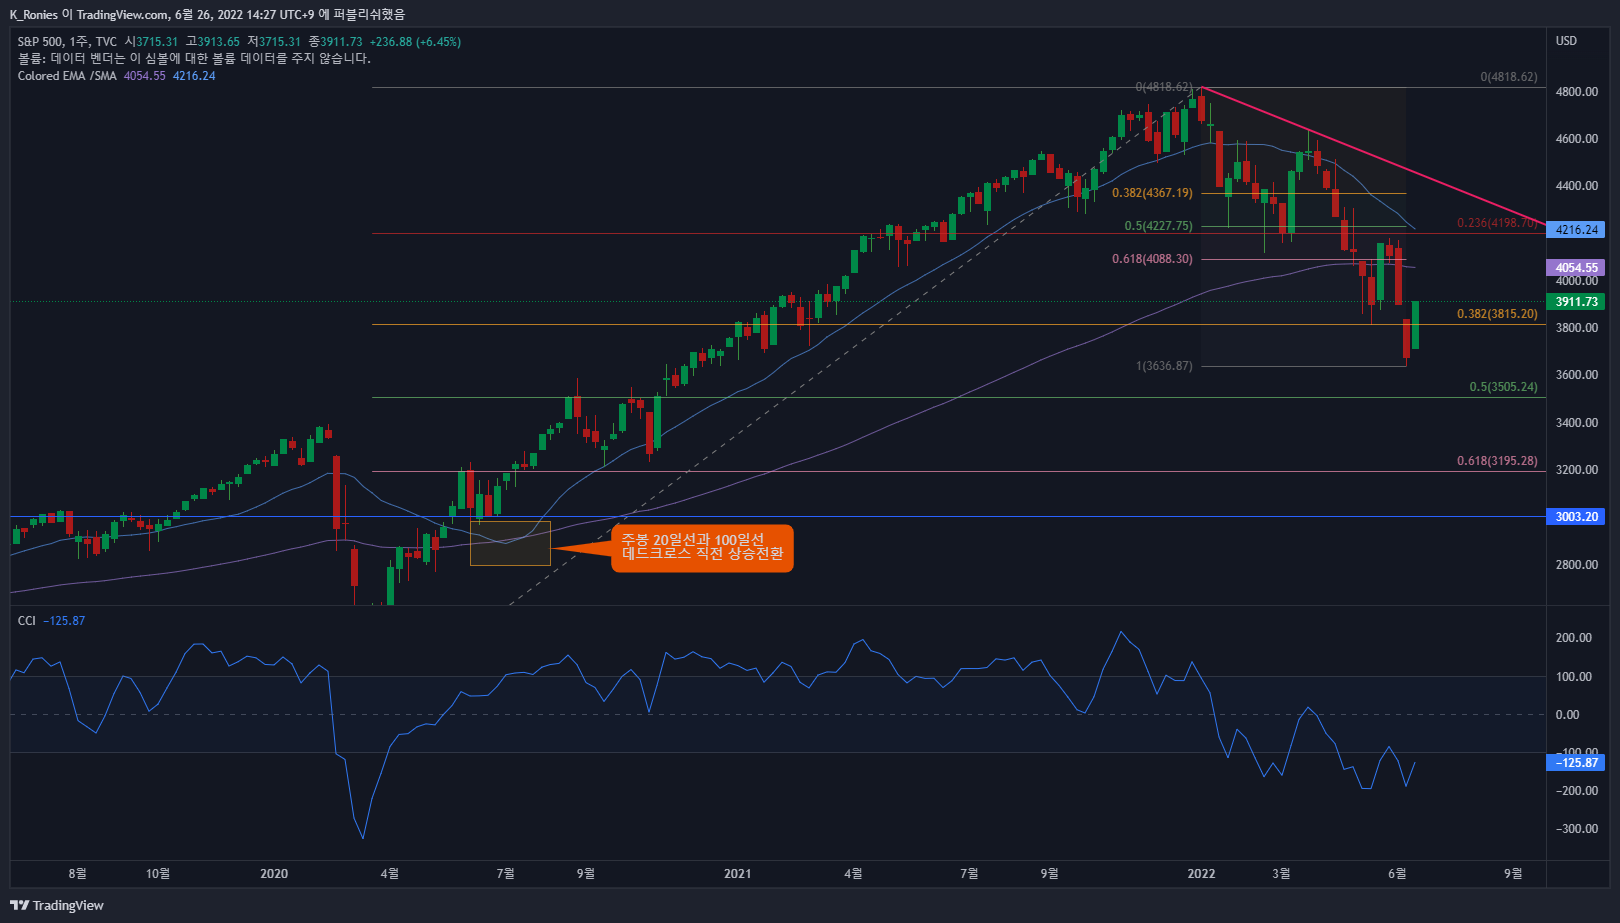Select the 200.00 CCI axis label
Image resolution: width=1620 pixels, height=923 pixels.
(1573, 638)
